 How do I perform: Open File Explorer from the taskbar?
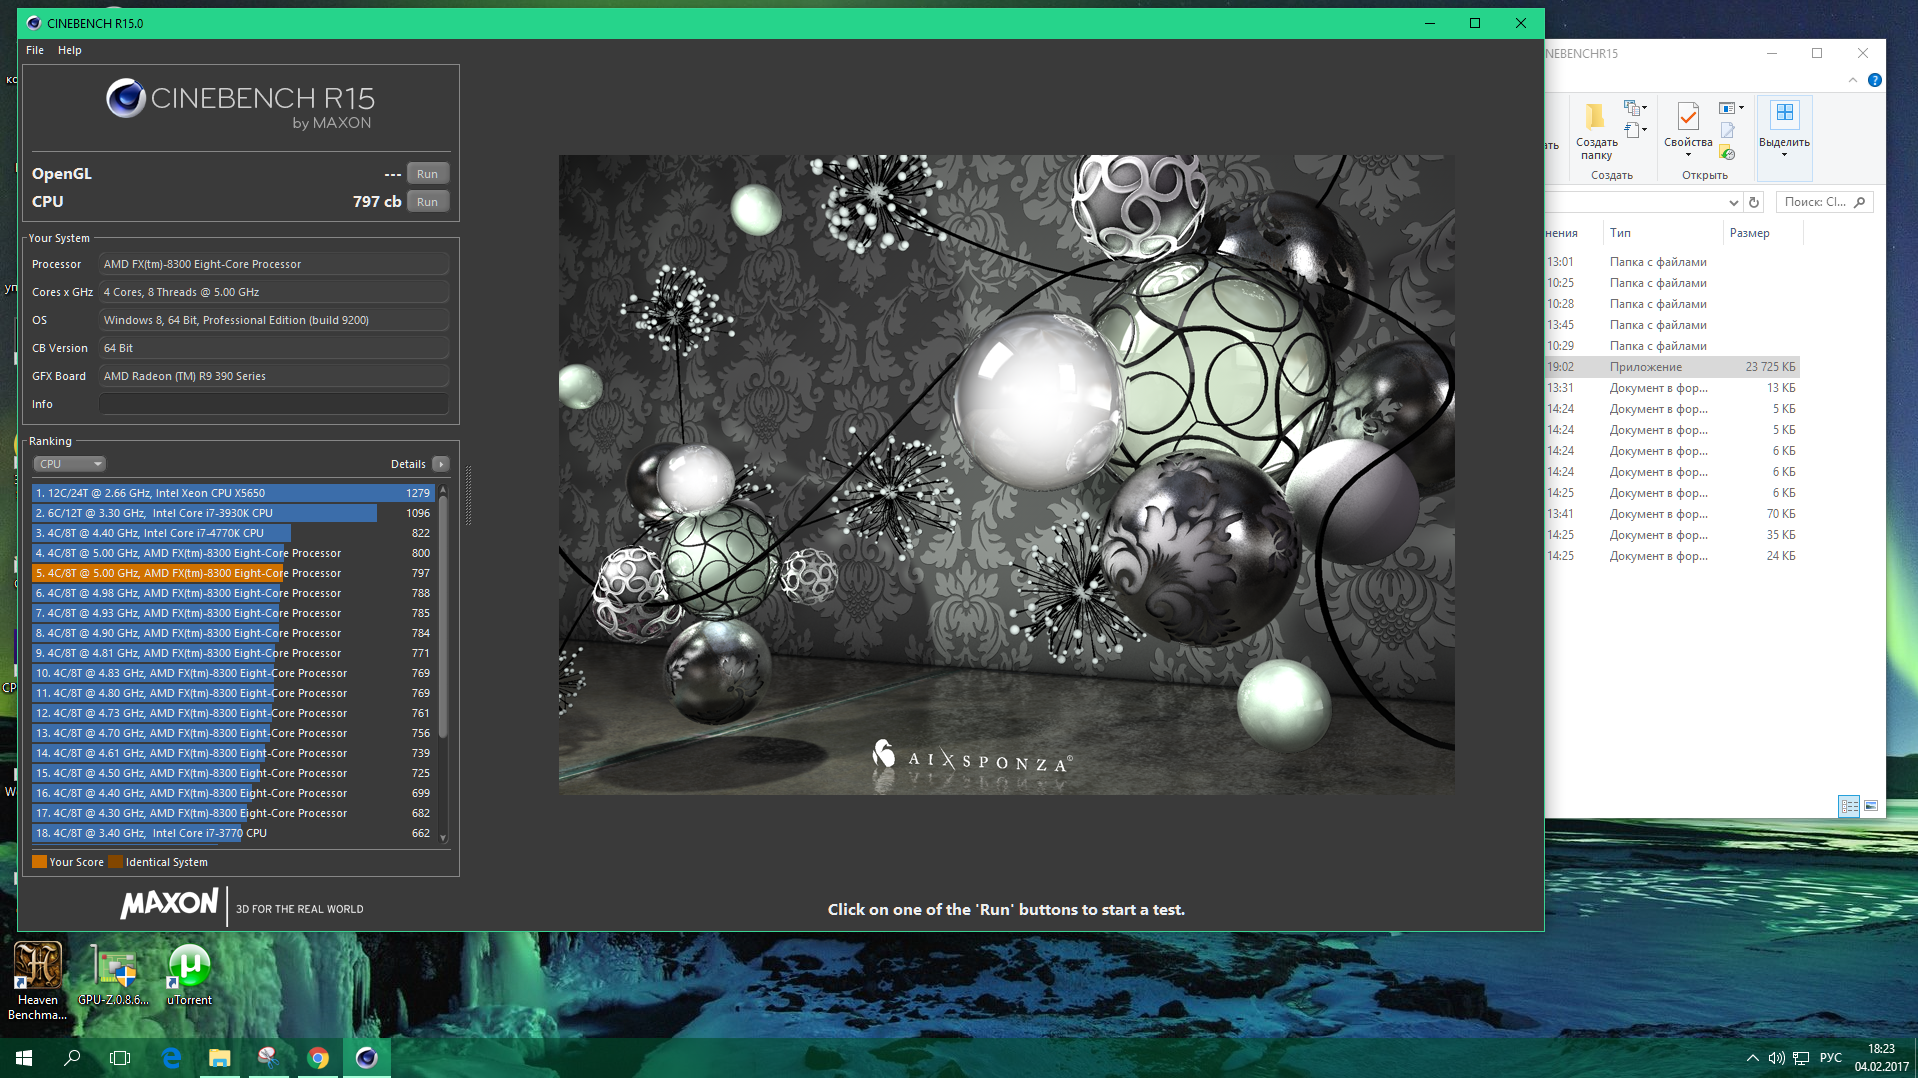coord(220,1058)
